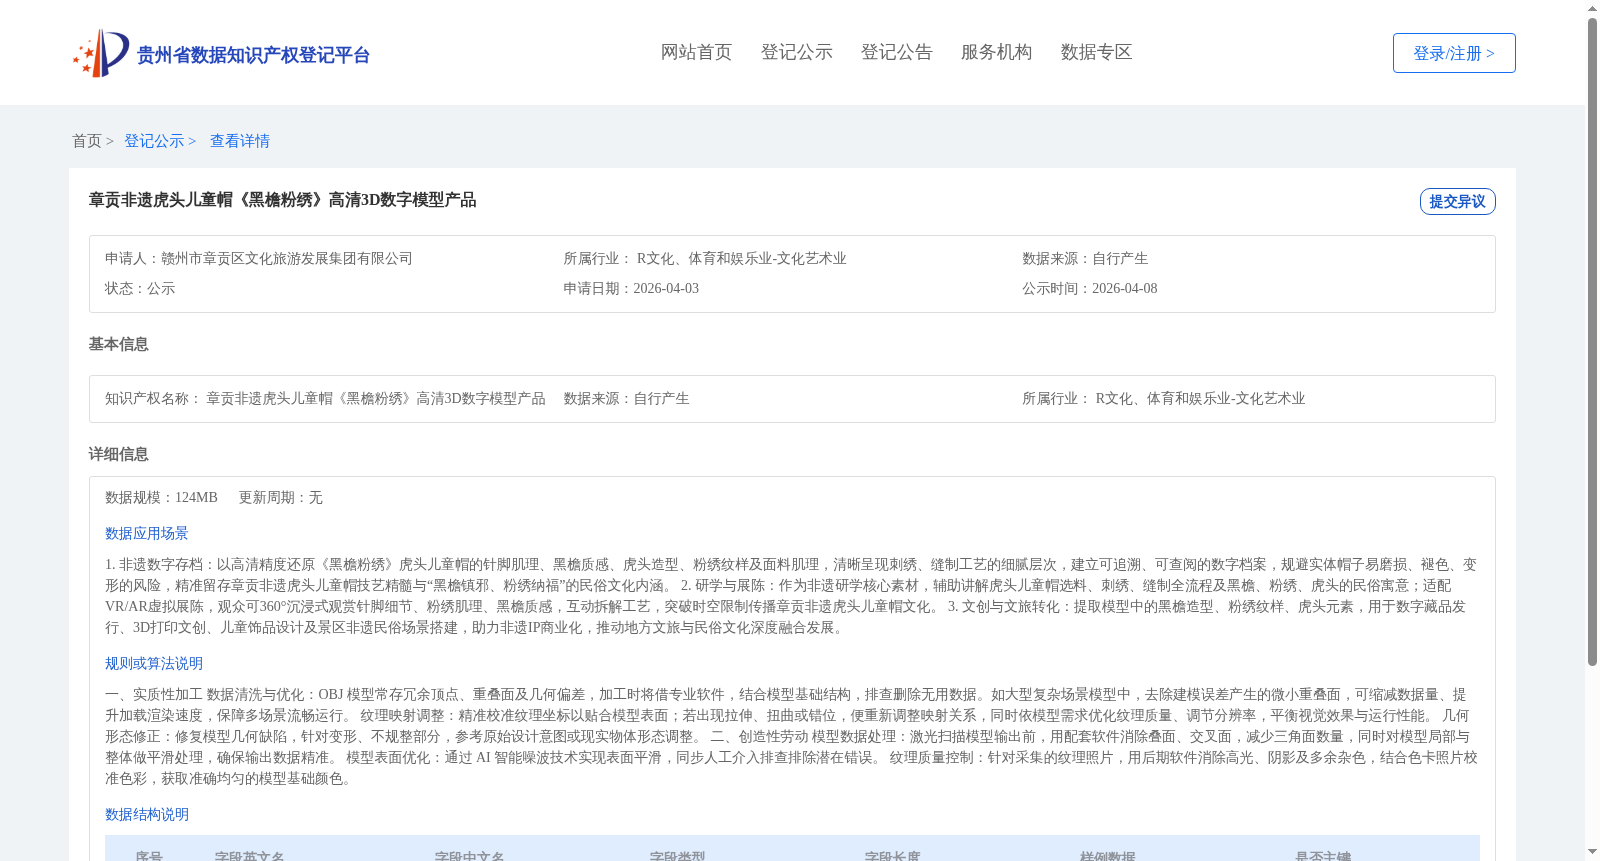The image size is (1600, 861).
Task: Click 数据来源：自行产生 in the header card
Action: 1085,259
